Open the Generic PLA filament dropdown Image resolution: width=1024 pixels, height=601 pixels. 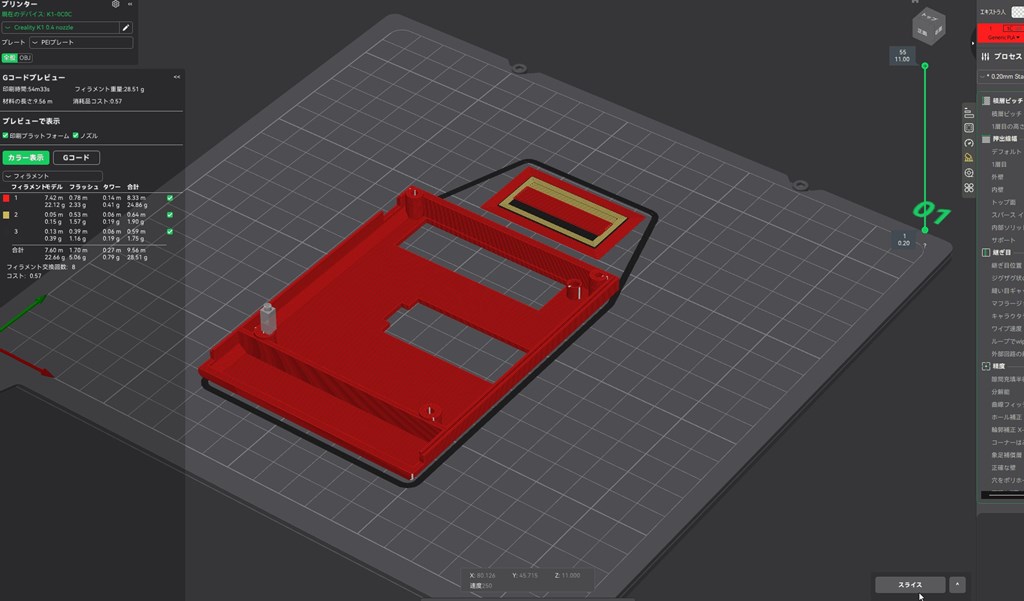(x=1004, y=38)
